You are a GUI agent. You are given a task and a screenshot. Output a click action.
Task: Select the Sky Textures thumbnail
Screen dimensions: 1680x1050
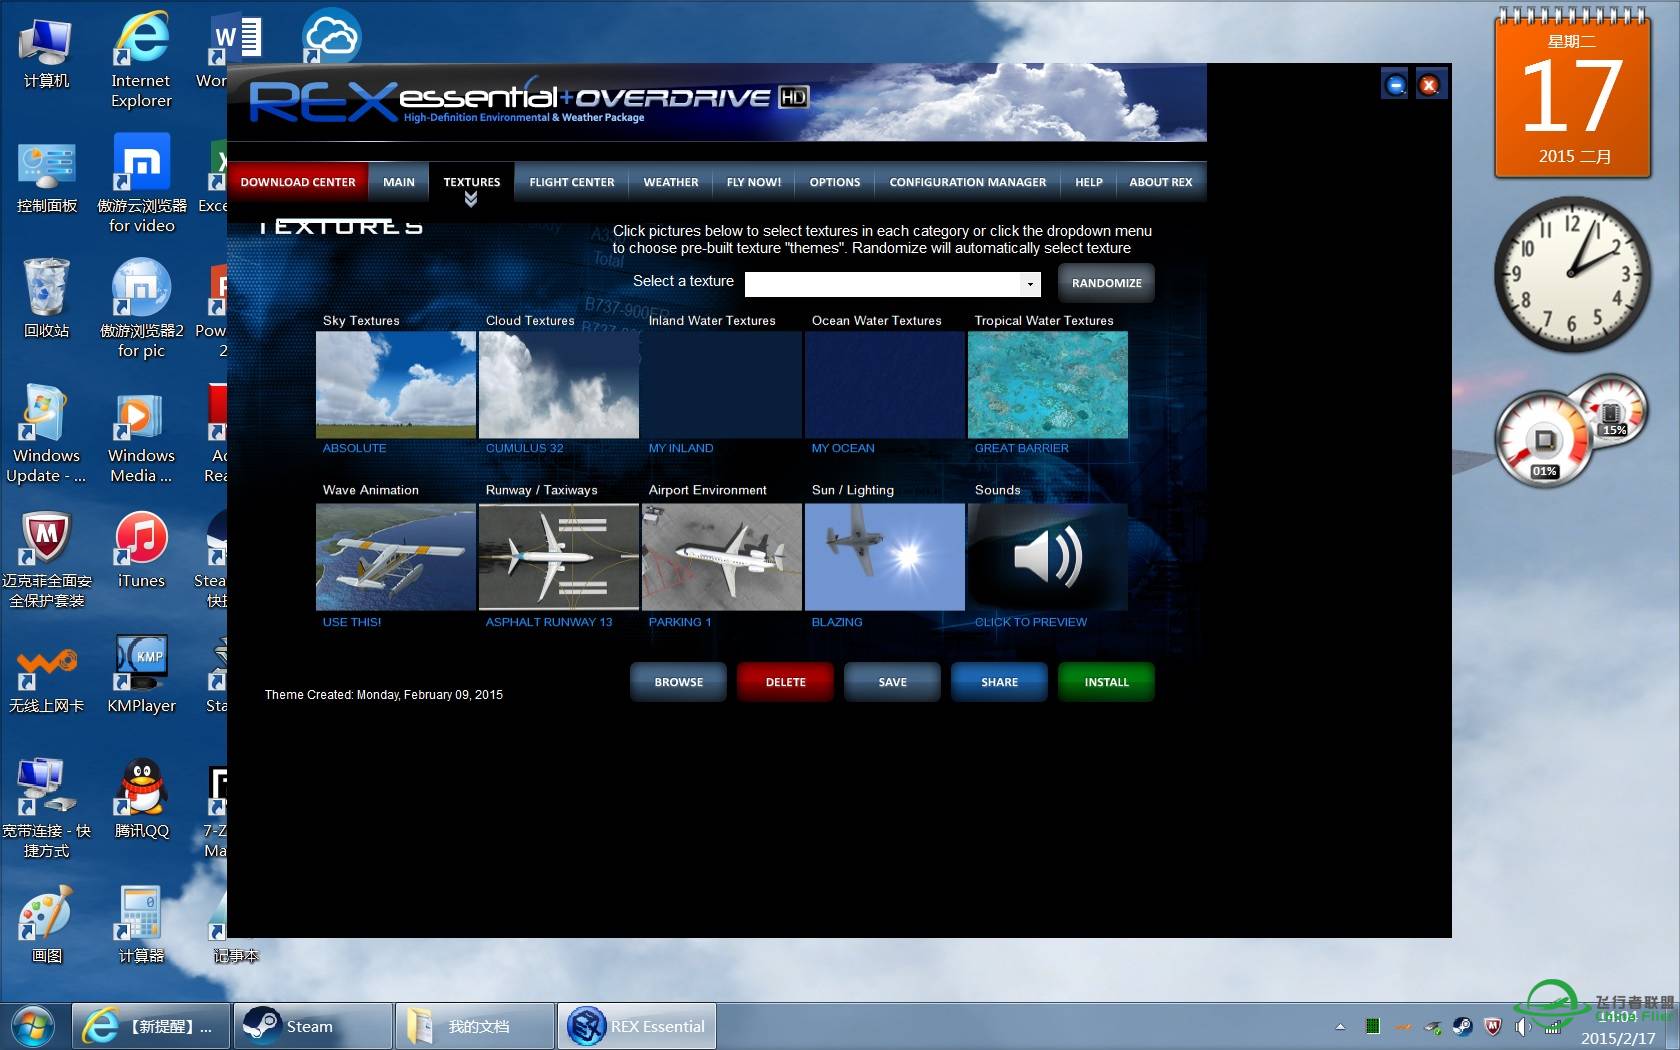(396, 385)
